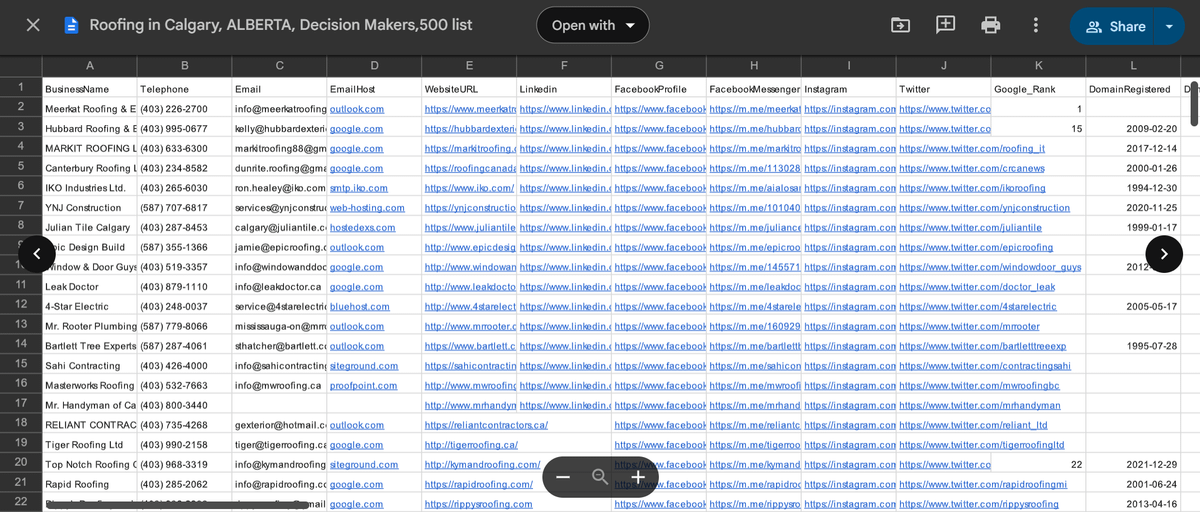This screenshot has height=512, width=1200.
Task: Select the Google_Rank header cell
Action: [x=1037, y=89]
